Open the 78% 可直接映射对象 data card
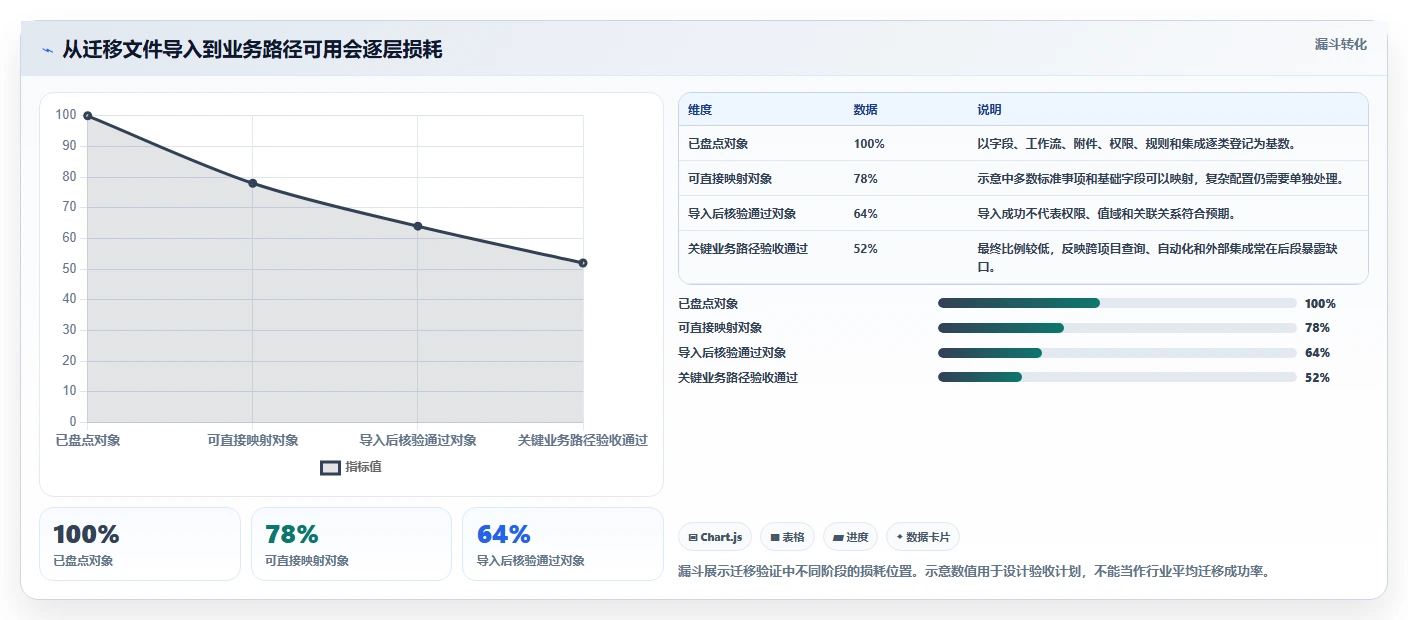The height and width of the screenshot is (620, 1408). coord(351,544)
